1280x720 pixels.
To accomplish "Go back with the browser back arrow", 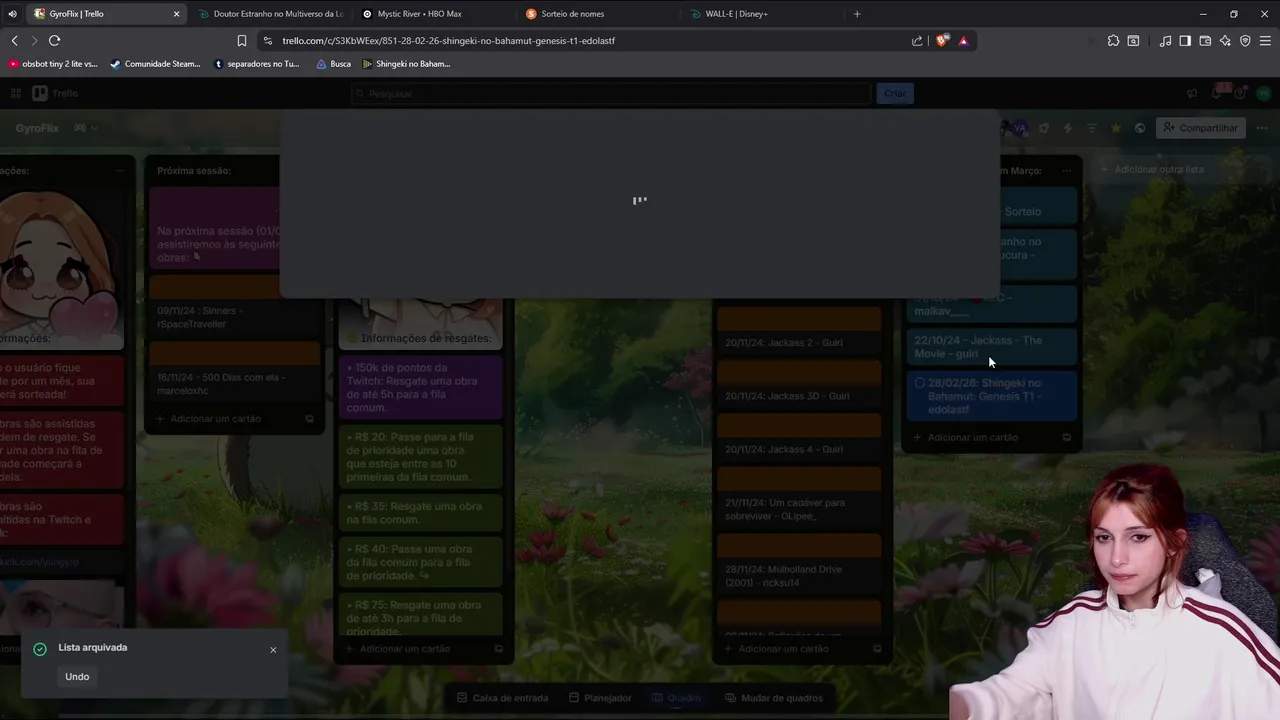I will pos(14,41).
